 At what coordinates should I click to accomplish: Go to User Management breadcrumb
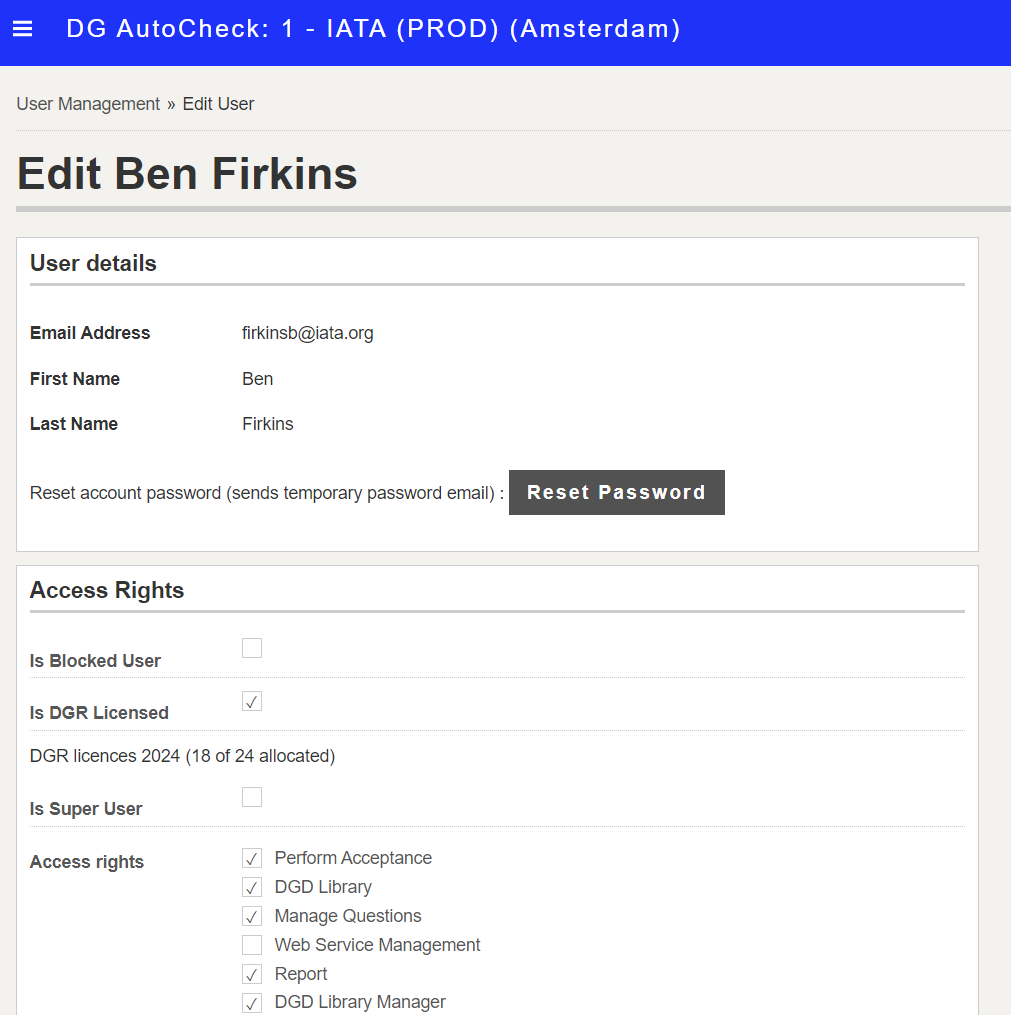click(88, 104)
